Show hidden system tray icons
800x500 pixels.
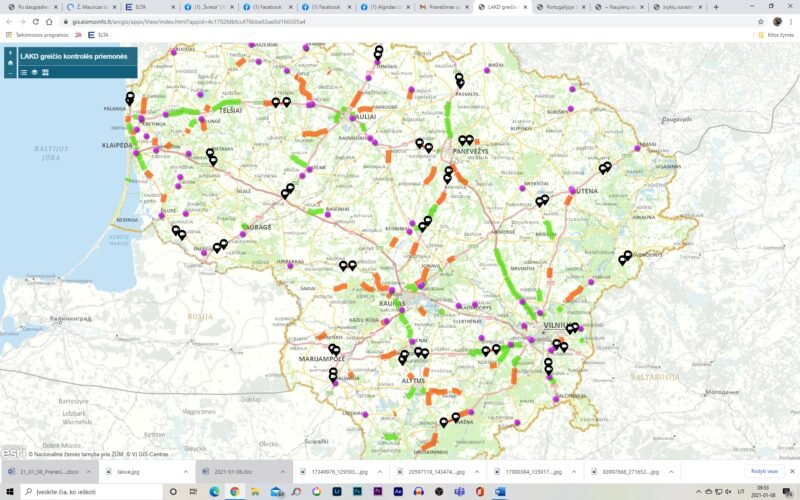pyautogui.click(x=698, y=492)
